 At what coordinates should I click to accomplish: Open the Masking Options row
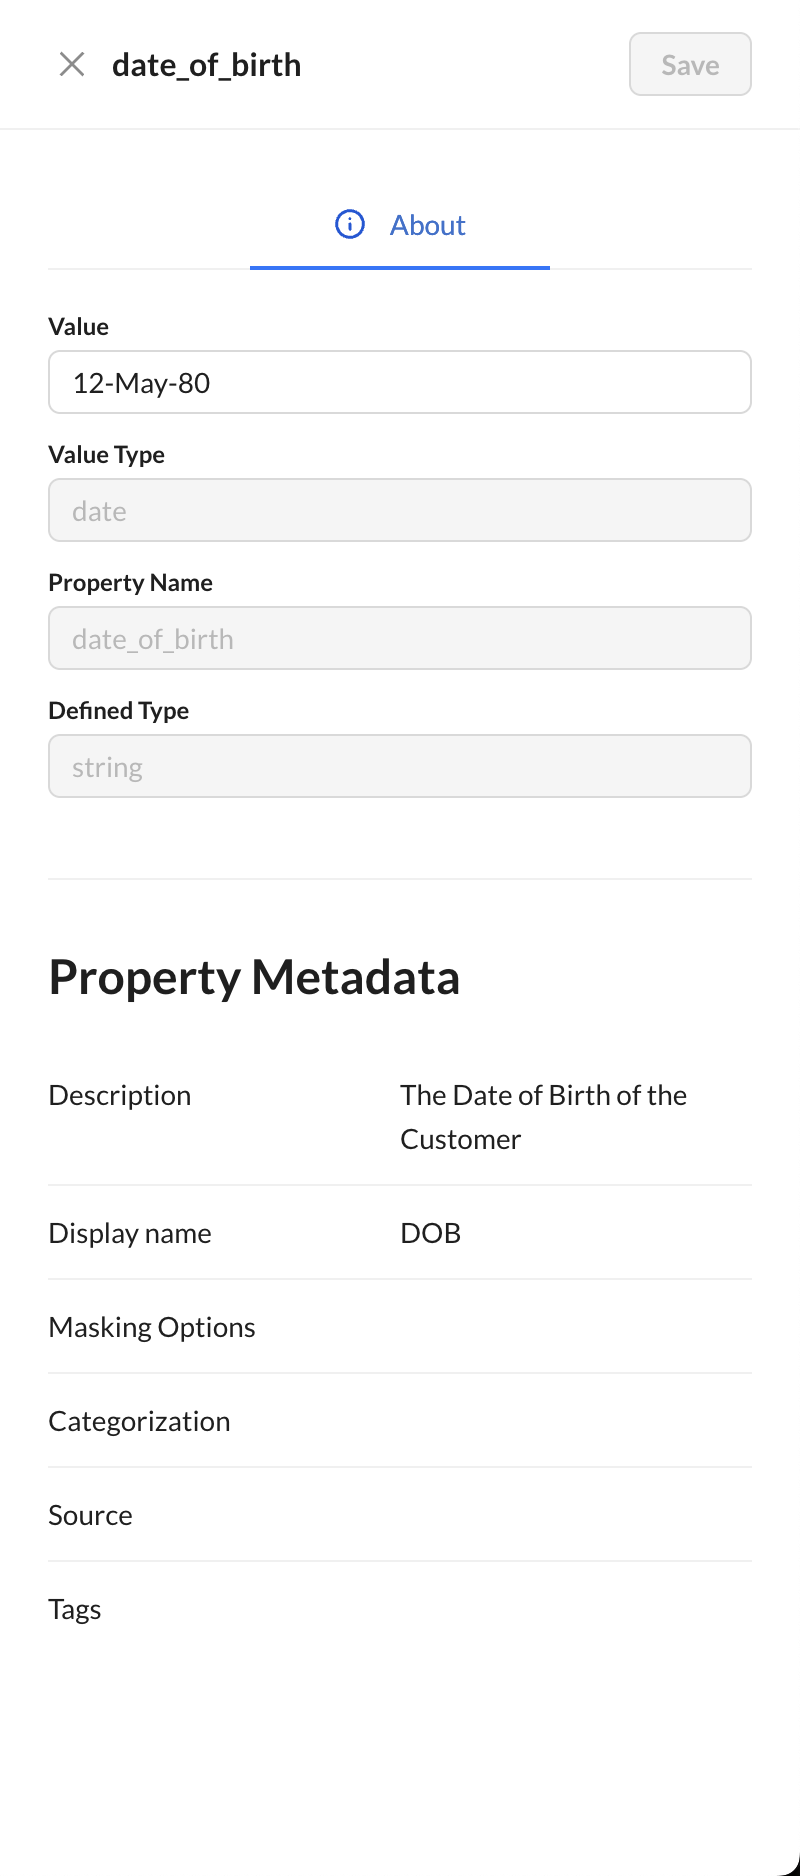(152, 1328)
